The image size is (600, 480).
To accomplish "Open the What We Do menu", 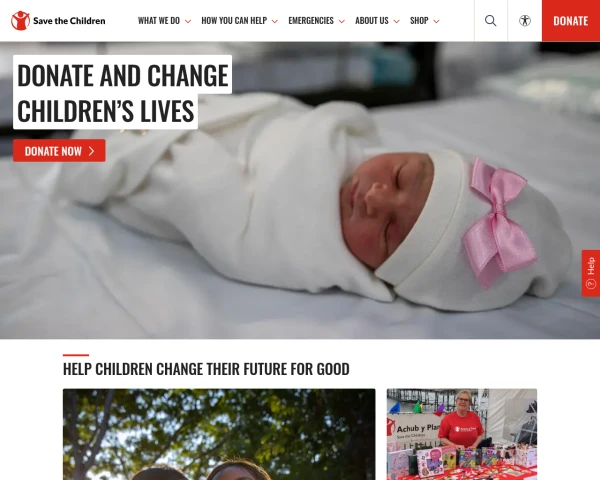I will [x=159, y=21].
